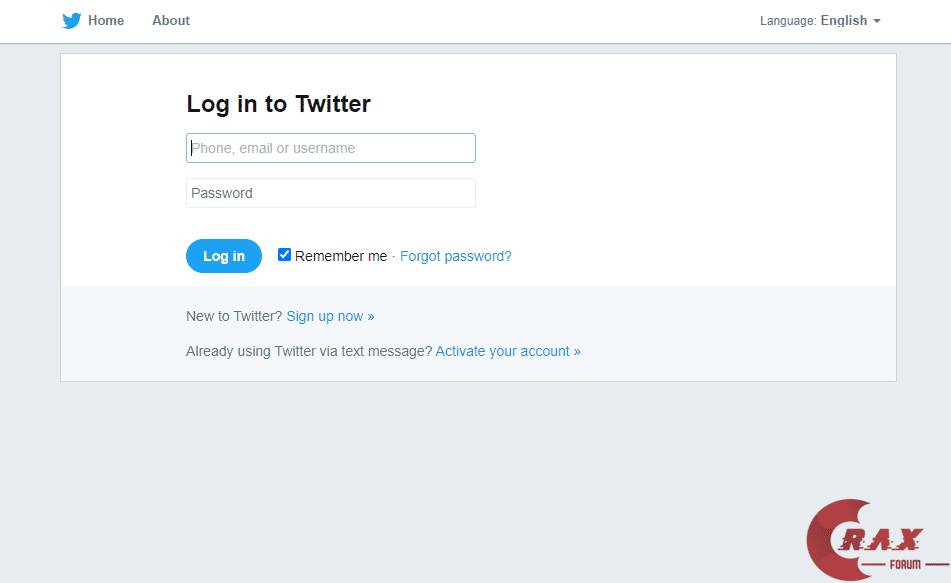The height and width of the screenshot is (583, 951).
Task: Expand the Language dropdown caret
Action: click(877, 21)
